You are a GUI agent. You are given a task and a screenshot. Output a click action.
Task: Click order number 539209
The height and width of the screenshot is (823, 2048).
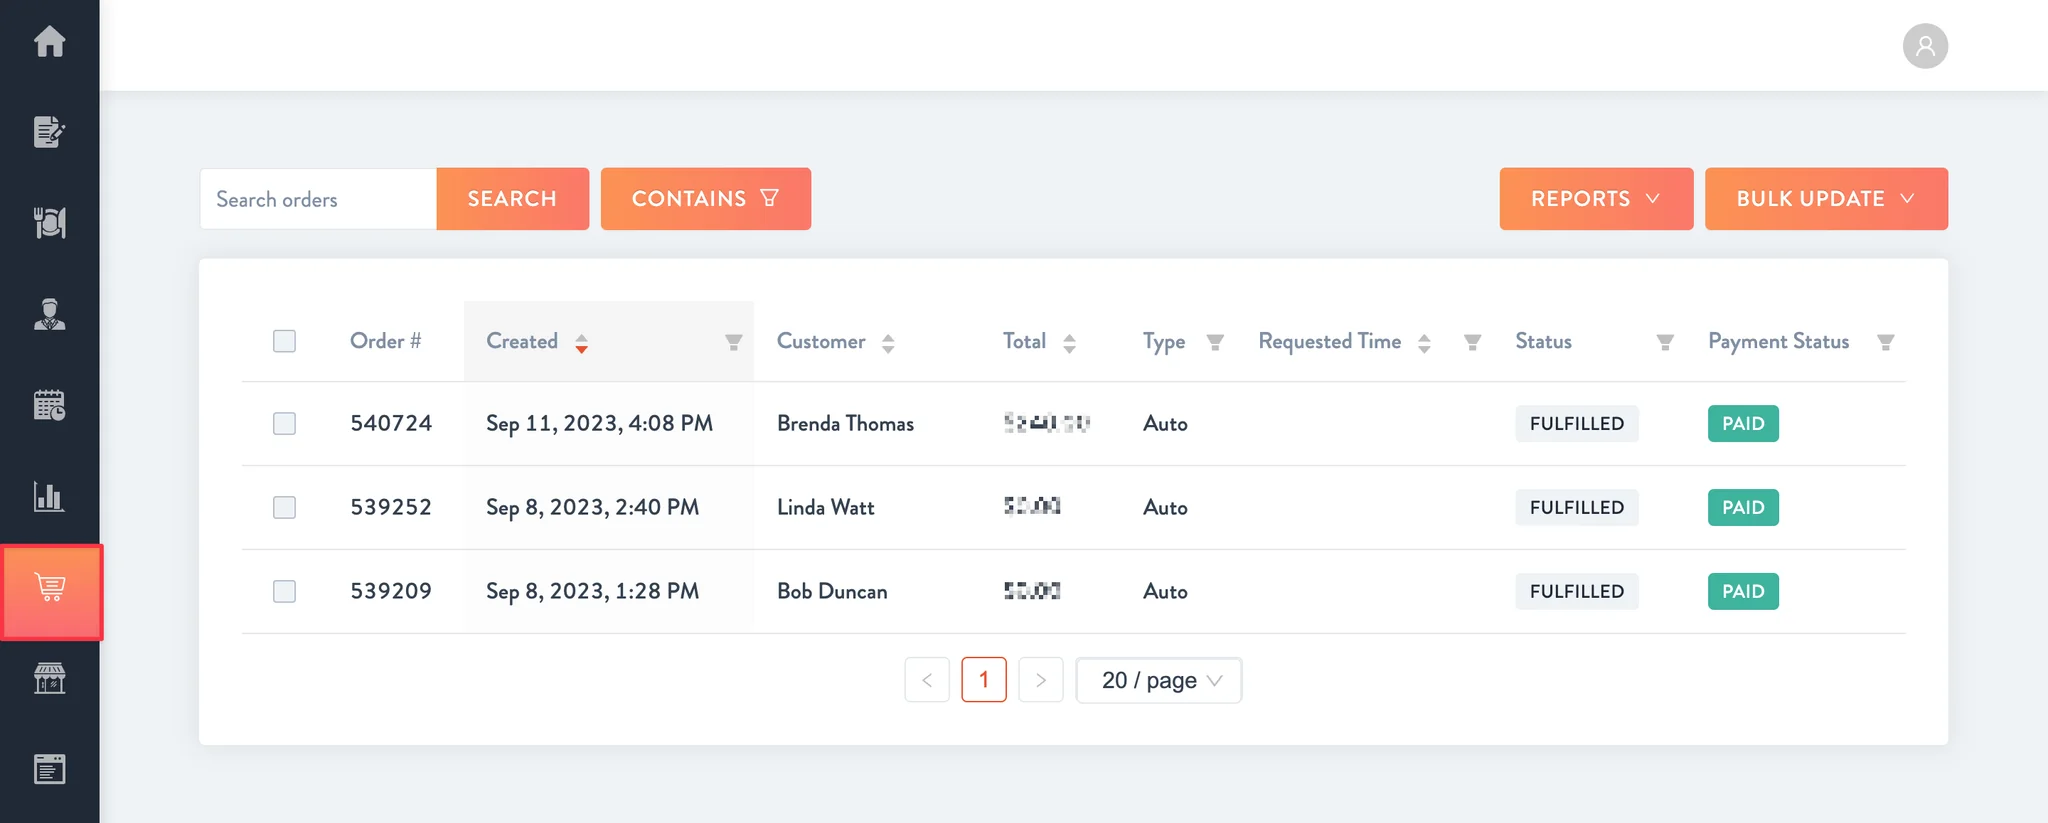391,591
